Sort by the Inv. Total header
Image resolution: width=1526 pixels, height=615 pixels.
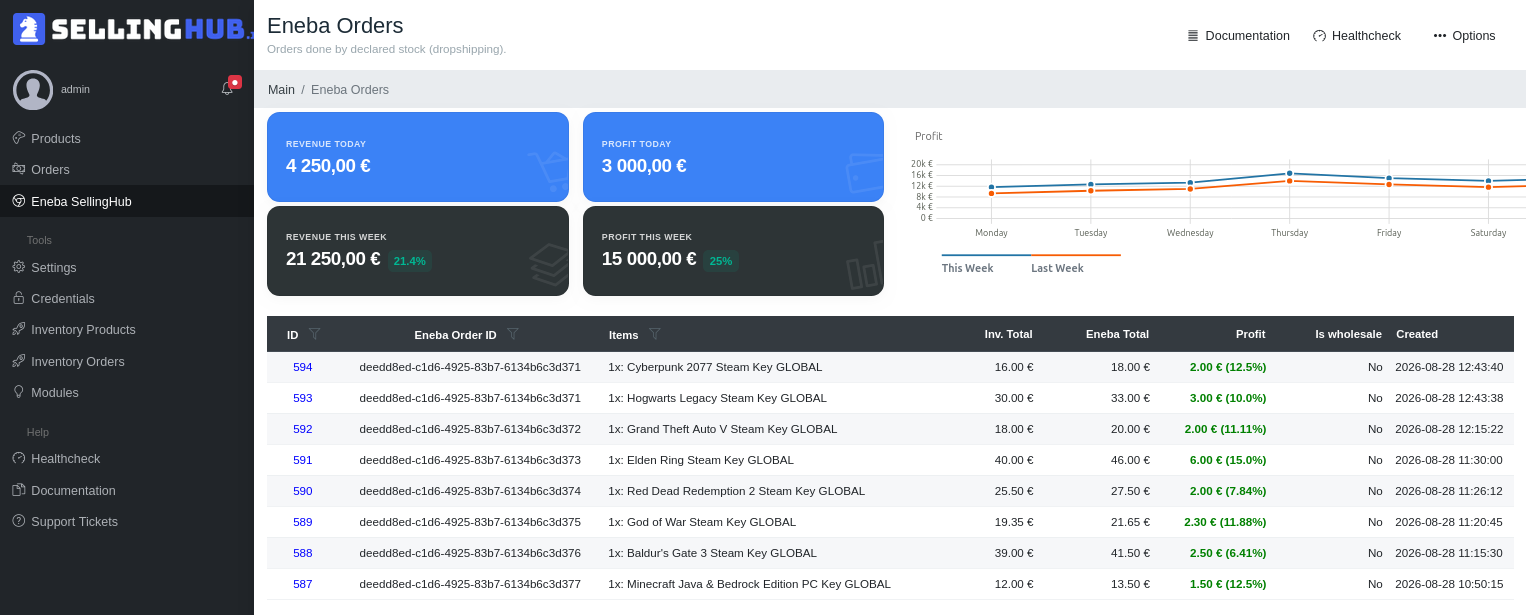pyautogui.click(x=1008, y=334)
